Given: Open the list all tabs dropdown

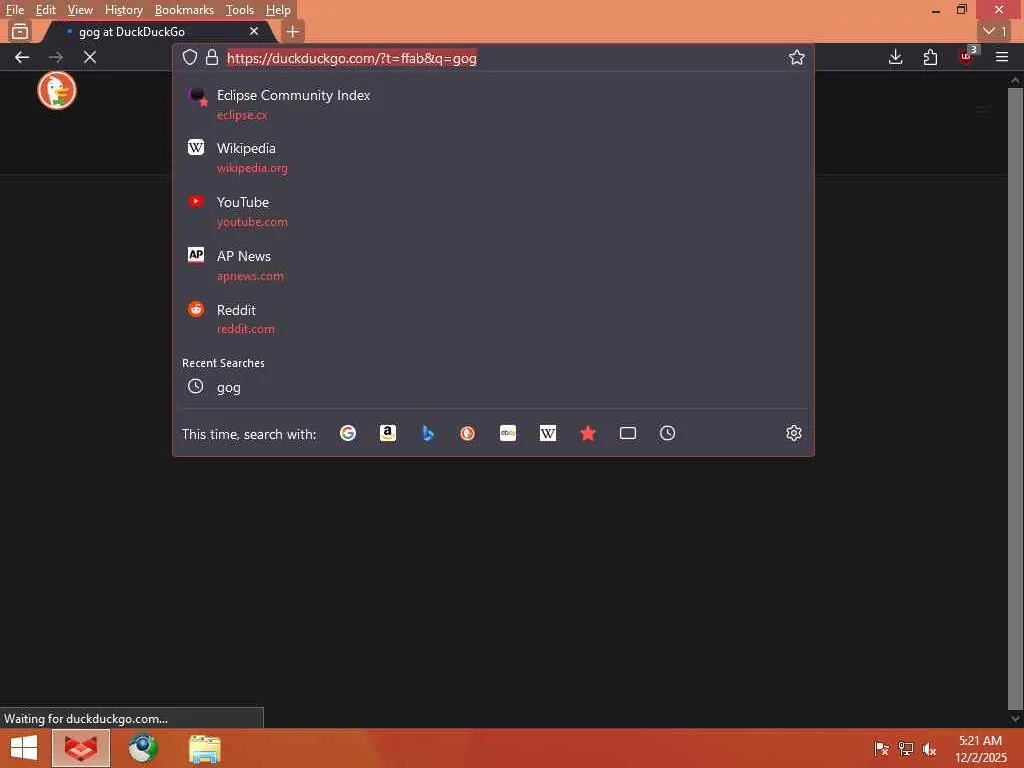Looking at the screenshot, I should point(995,31).
